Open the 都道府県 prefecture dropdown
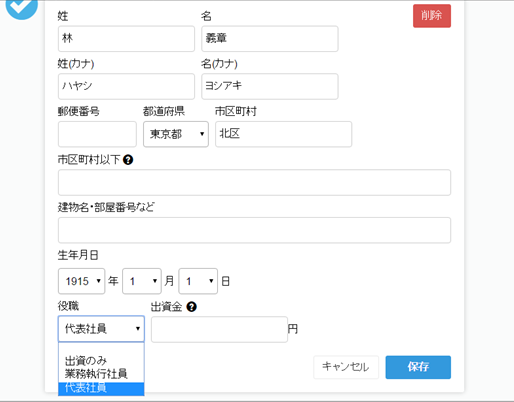Viewport: 514px width, 402px height. [176, 134]
